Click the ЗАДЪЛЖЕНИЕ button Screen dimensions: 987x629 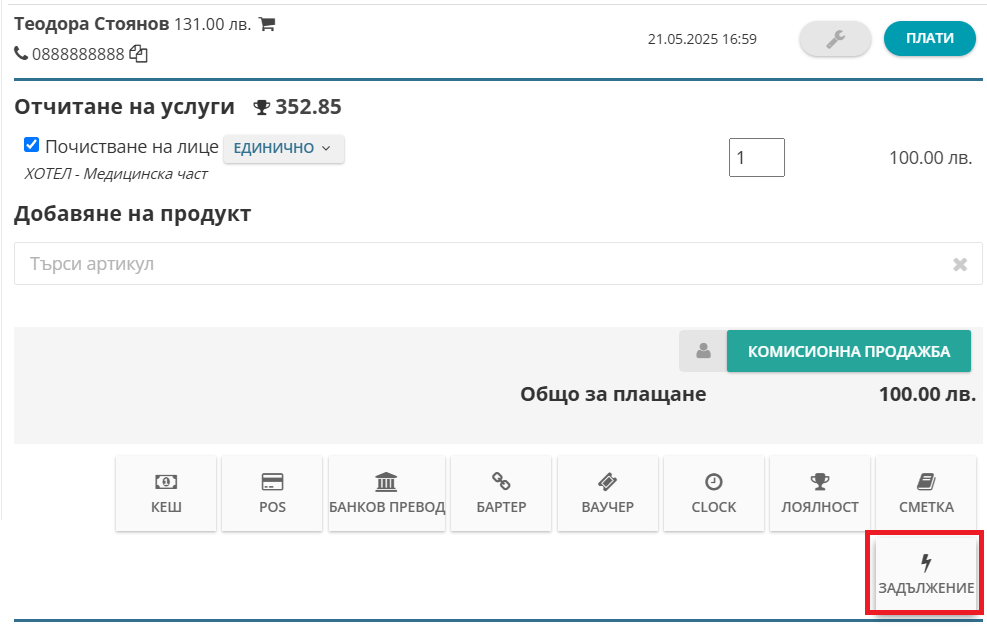tap(926, 574)
